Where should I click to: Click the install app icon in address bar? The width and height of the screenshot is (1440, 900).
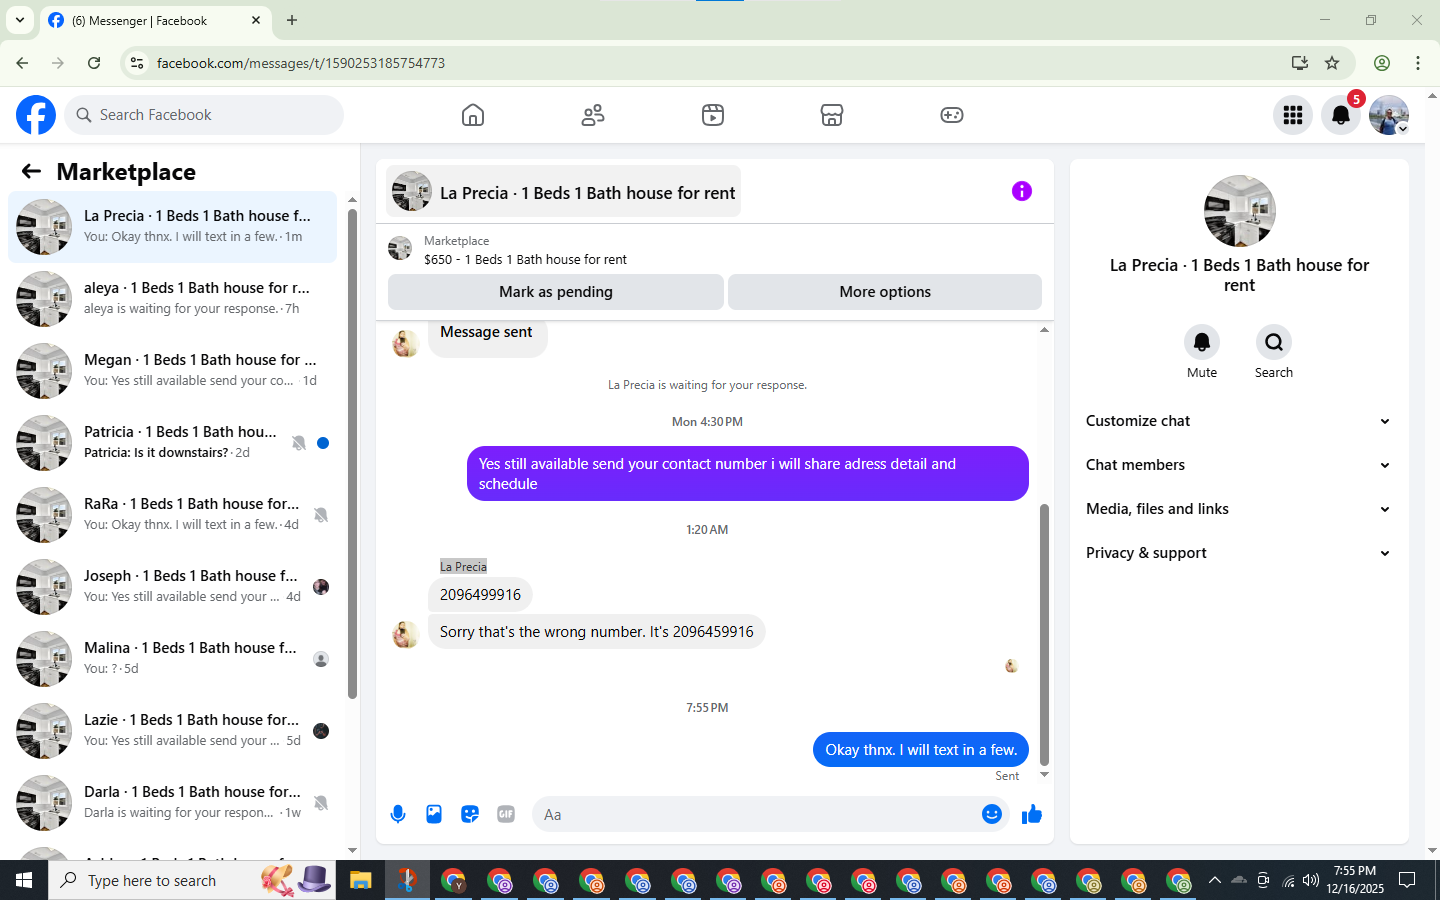point(1300,63)
